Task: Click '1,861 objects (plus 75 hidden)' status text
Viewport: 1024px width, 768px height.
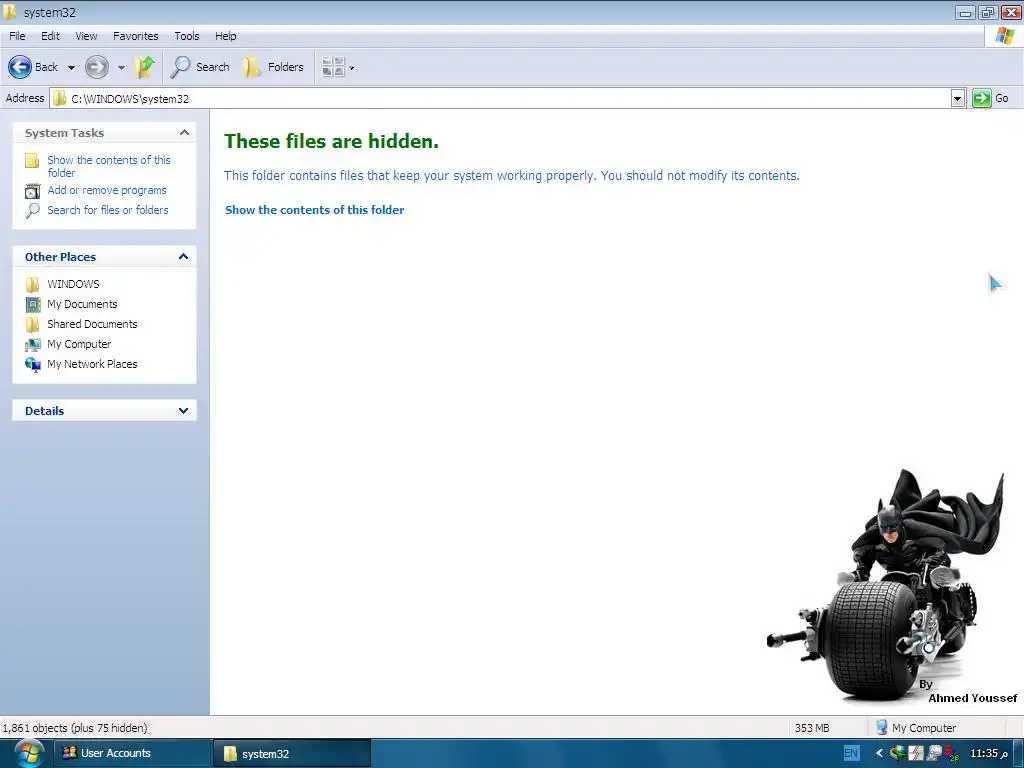Action: coord(75,728)
